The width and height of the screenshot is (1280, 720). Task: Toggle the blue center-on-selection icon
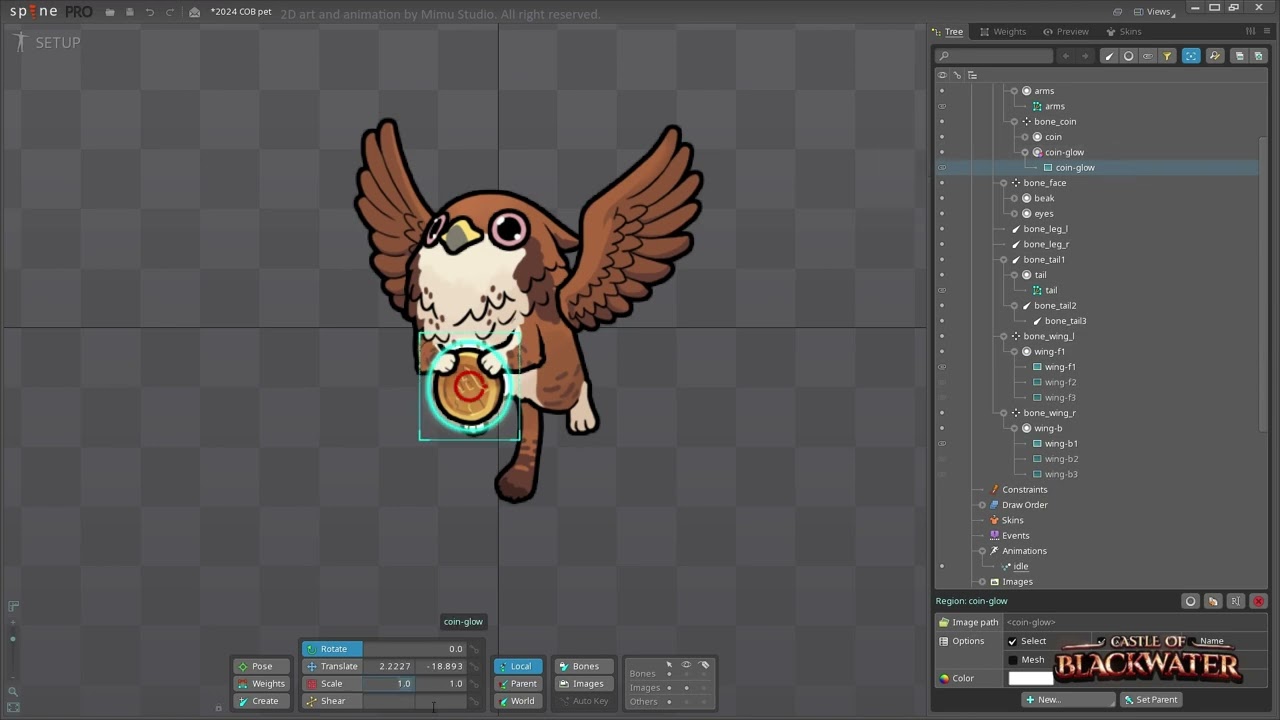tap(1190, 56)
